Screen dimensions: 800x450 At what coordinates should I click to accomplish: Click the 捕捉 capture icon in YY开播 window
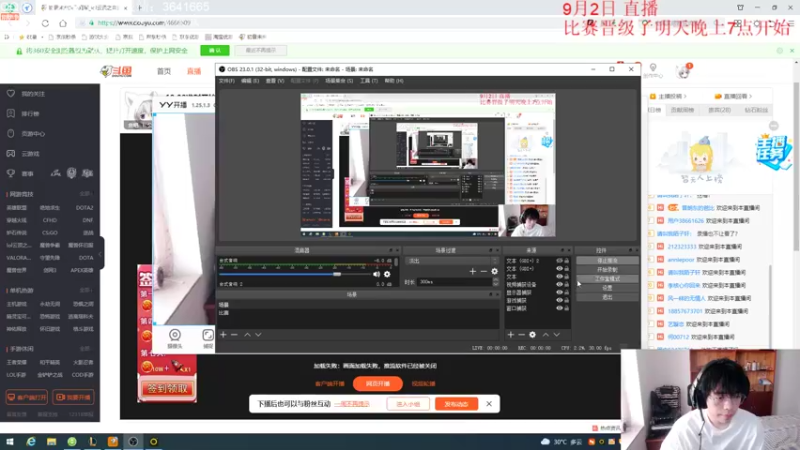[x=208, y=338]
